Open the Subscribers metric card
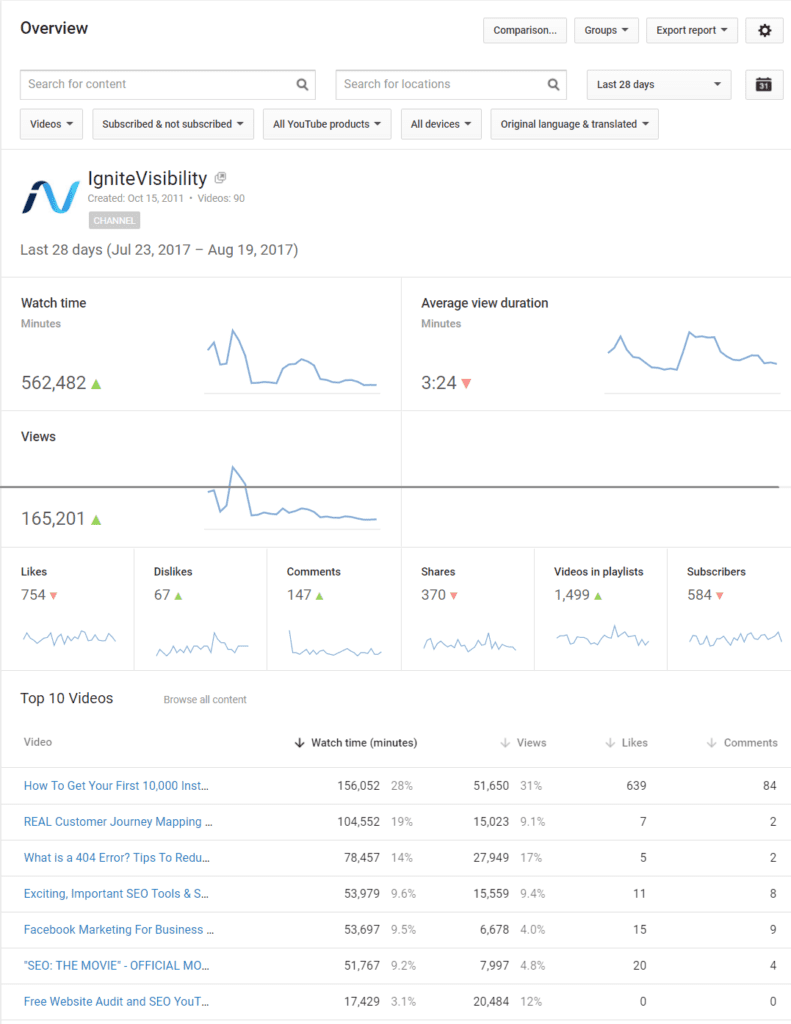Image resolution: width=791 pixels, height=1024 pixels. coord(729,609)
